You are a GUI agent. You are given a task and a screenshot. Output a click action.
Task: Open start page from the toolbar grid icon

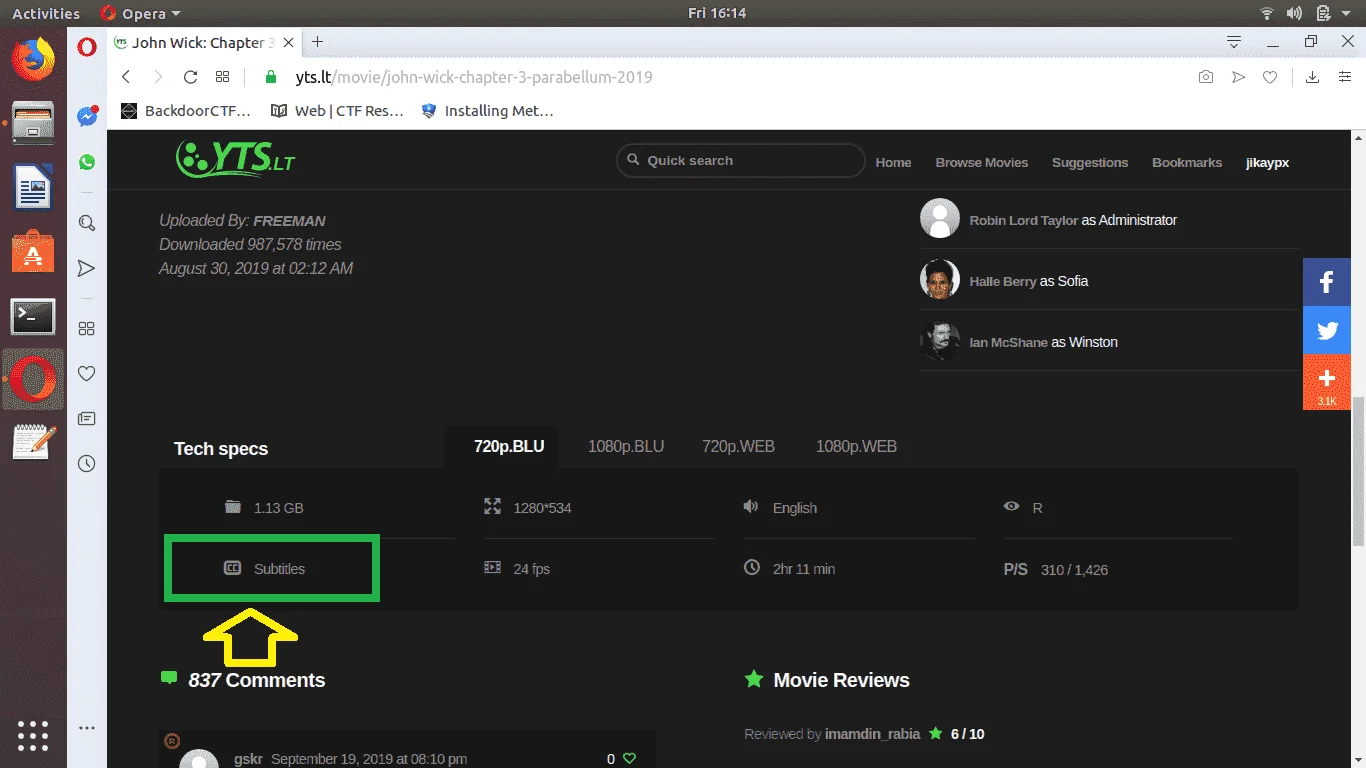pos(222,77)
